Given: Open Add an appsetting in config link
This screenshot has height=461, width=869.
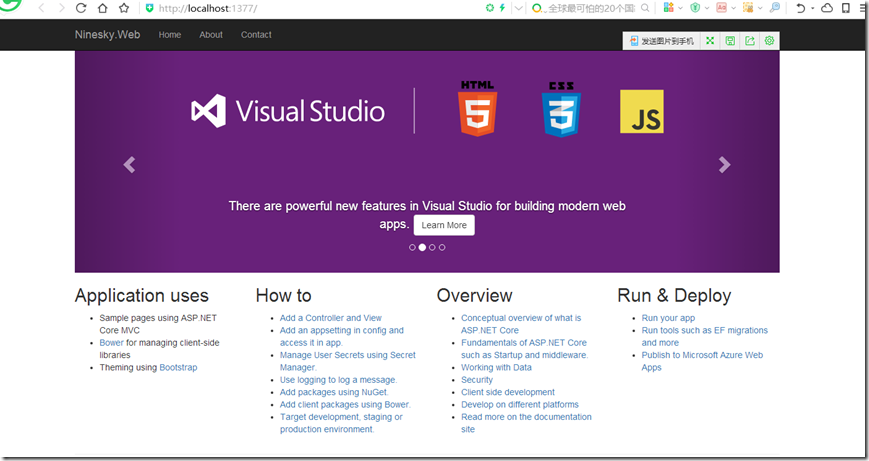Looking at the screenshot, I should 341,336.
